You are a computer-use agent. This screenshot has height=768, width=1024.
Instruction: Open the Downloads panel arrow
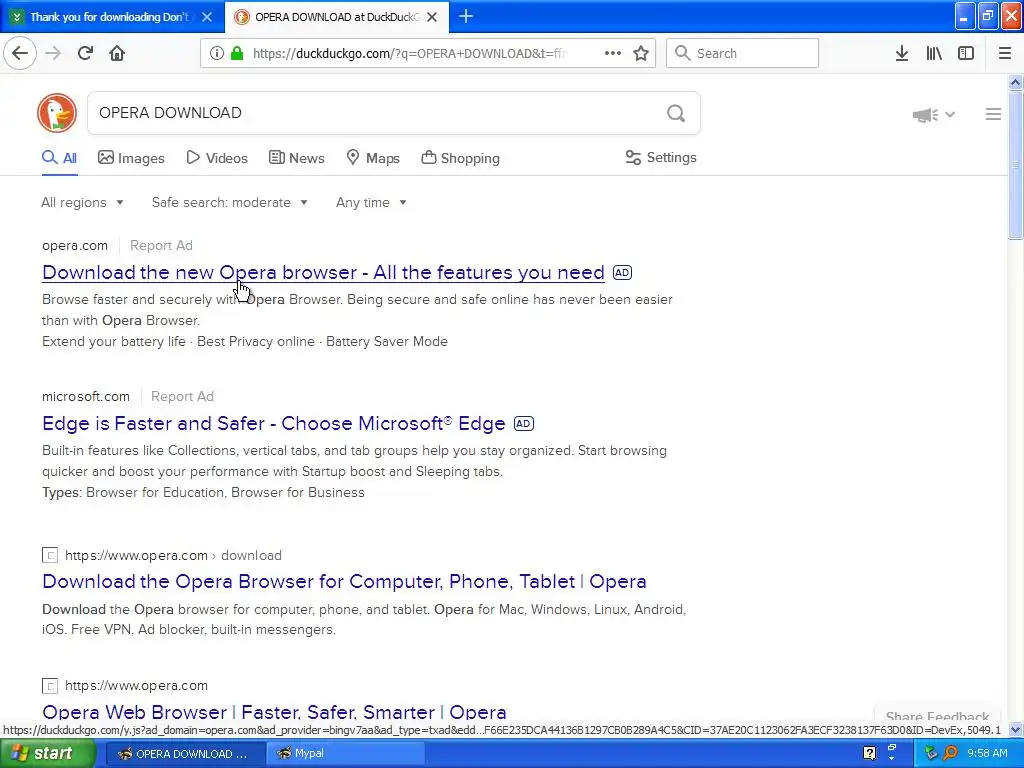tap(902, 54)
